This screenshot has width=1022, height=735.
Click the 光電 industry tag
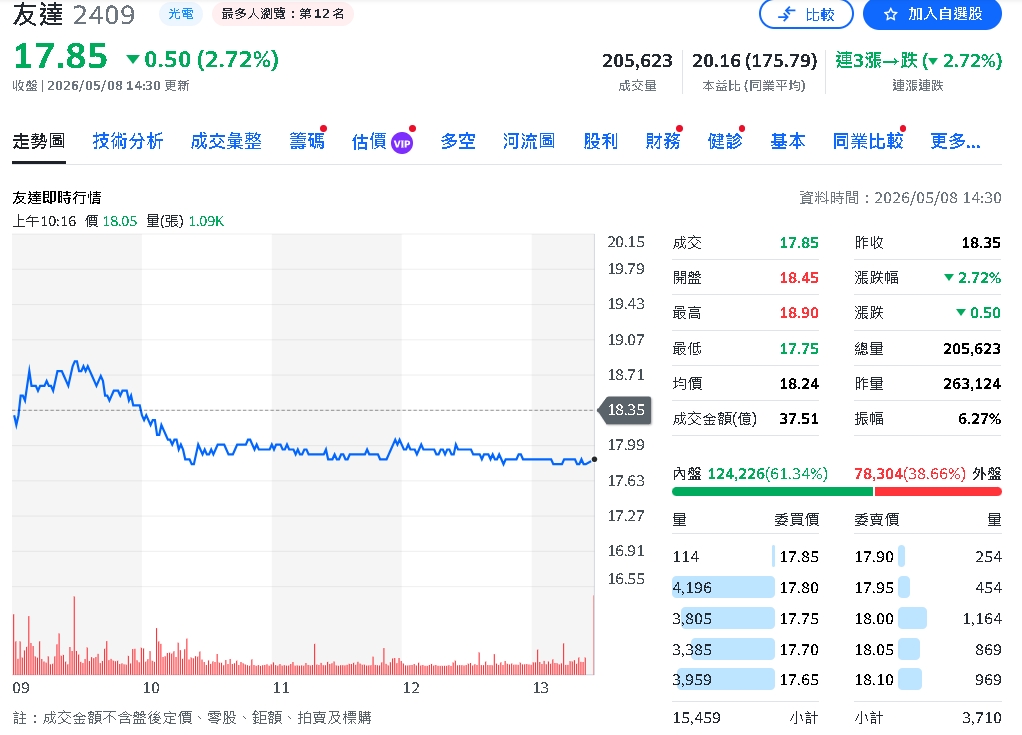tap(181, 14)
